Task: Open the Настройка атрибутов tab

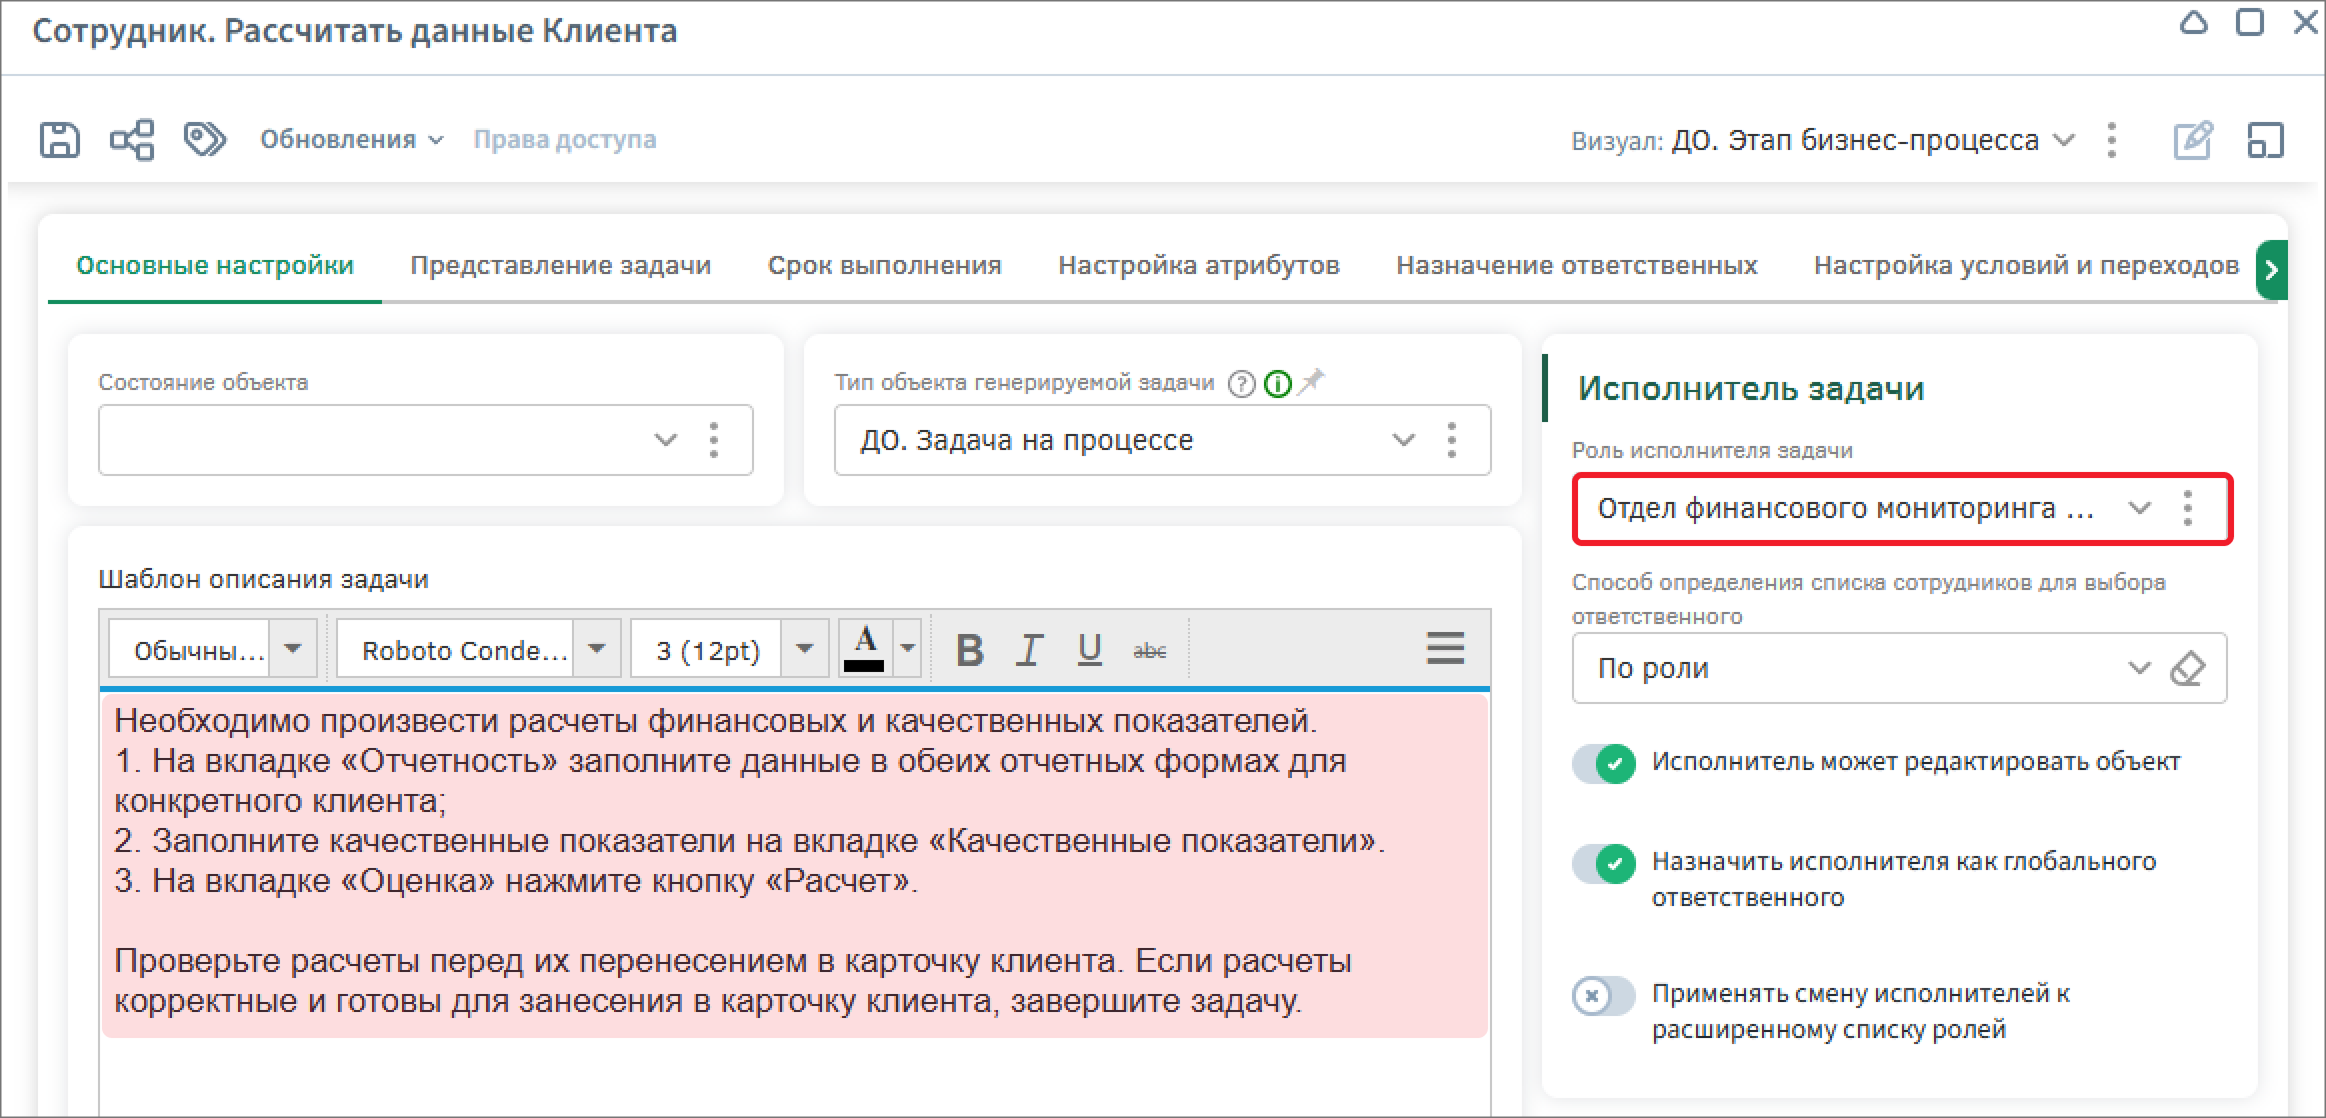Action: click(x=1199, y=266)
